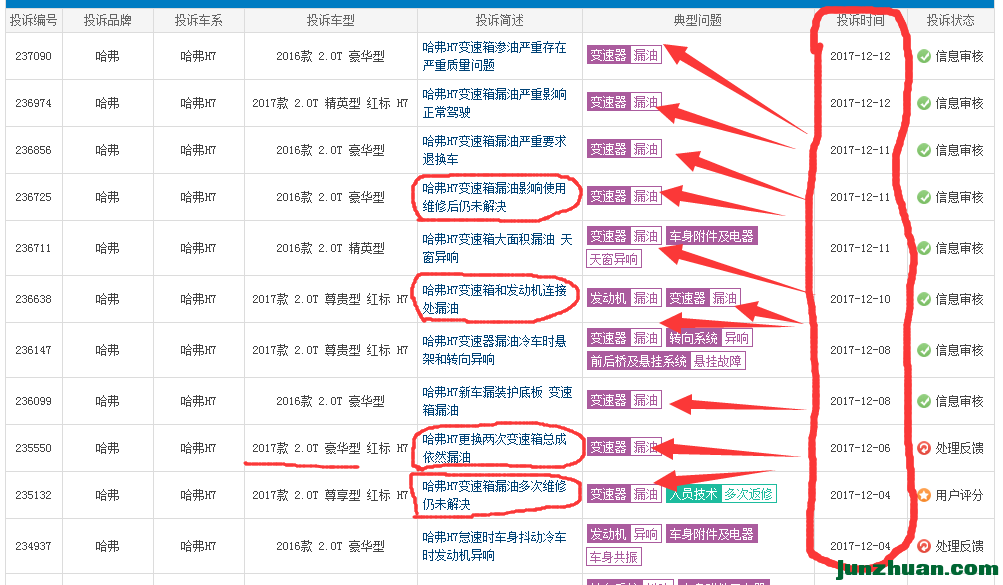Click the green check icon for complaint 236147
The width and height of the screenshot is (1003, 585).
tap(924, 350)
